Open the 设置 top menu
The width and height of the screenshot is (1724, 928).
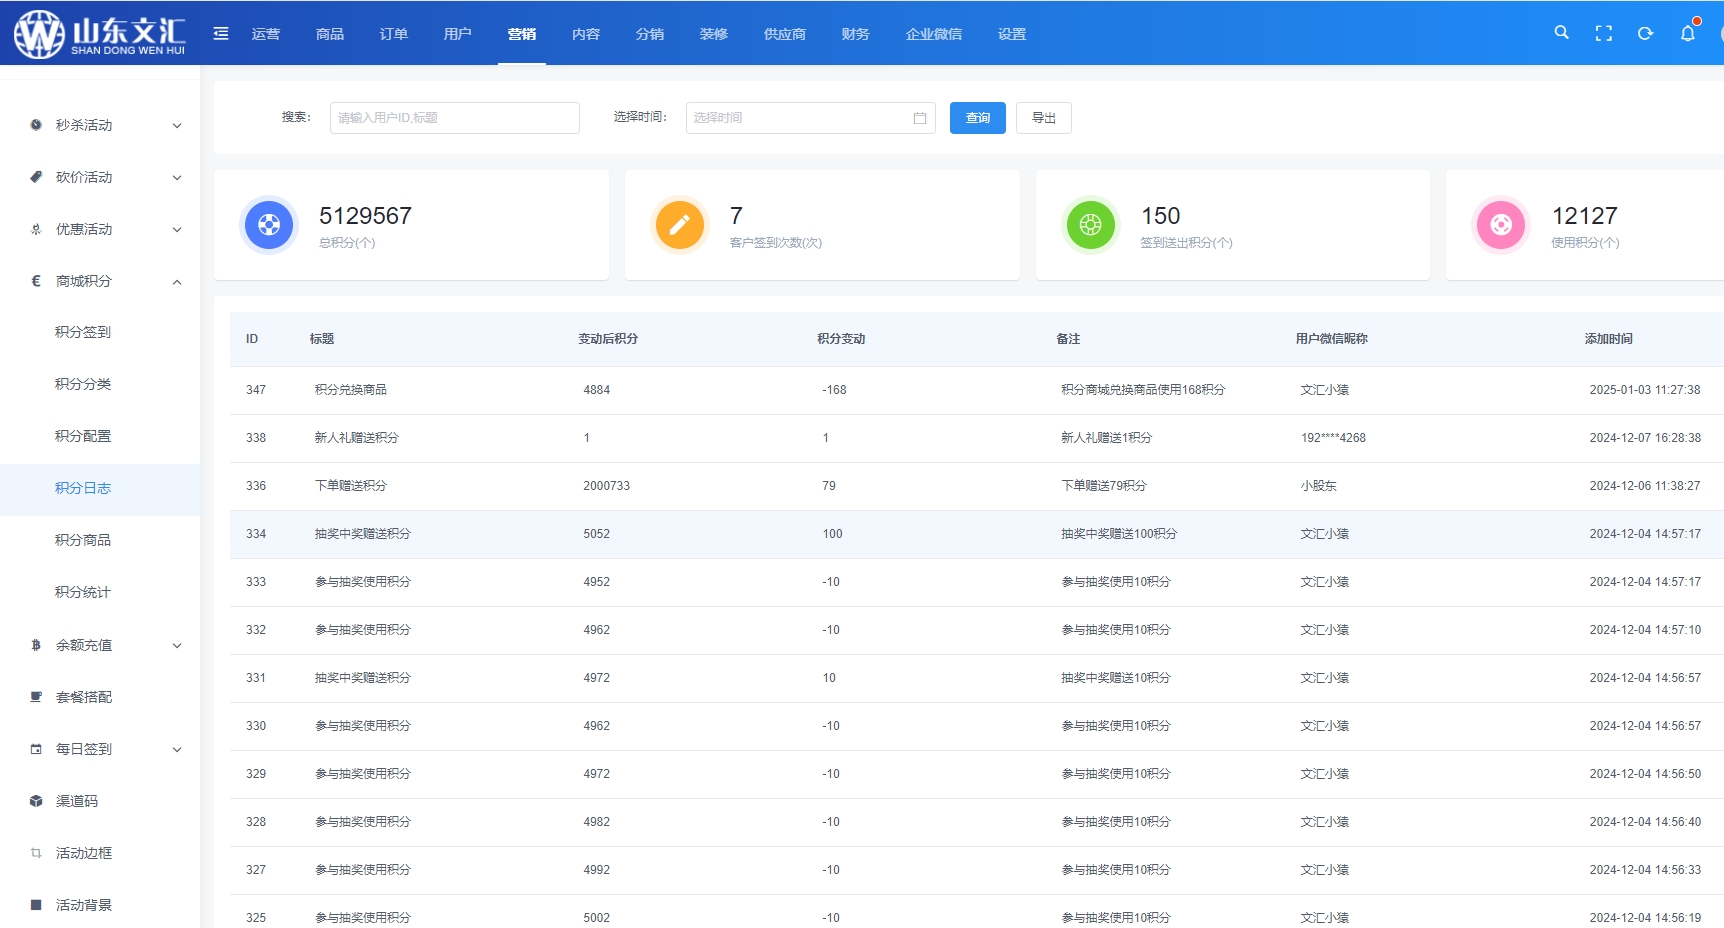tap(1012, 34)
